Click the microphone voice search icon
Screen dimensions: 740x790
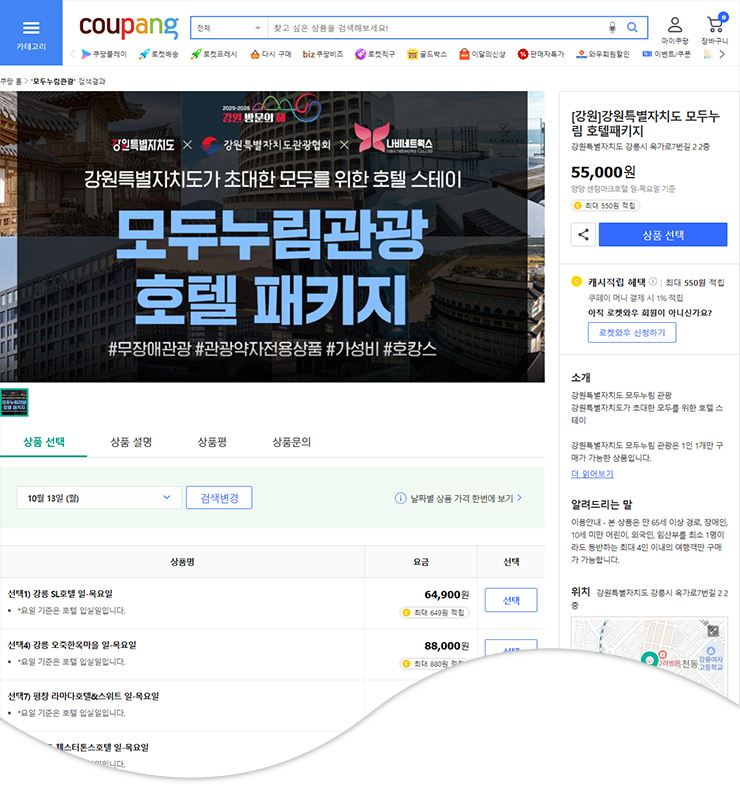pos(612,27)
